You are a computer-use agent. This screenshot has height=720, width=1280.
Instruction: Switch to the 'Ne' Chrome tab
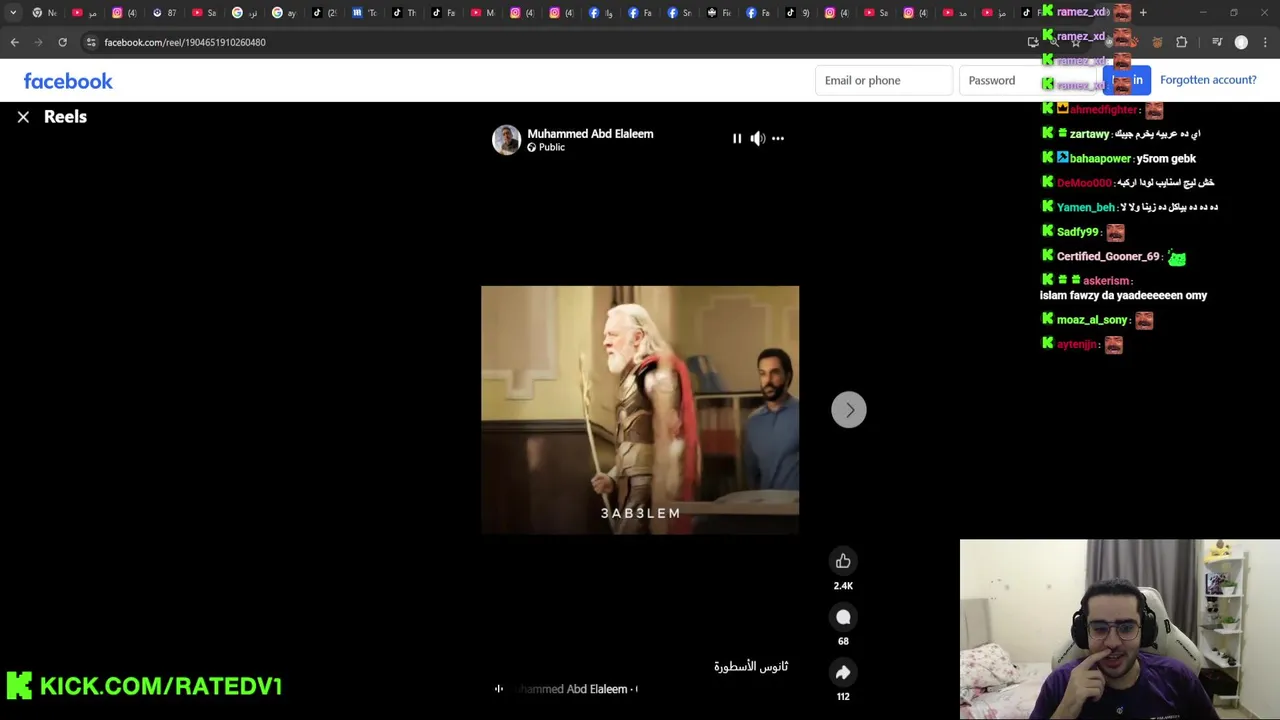(45, 13)
